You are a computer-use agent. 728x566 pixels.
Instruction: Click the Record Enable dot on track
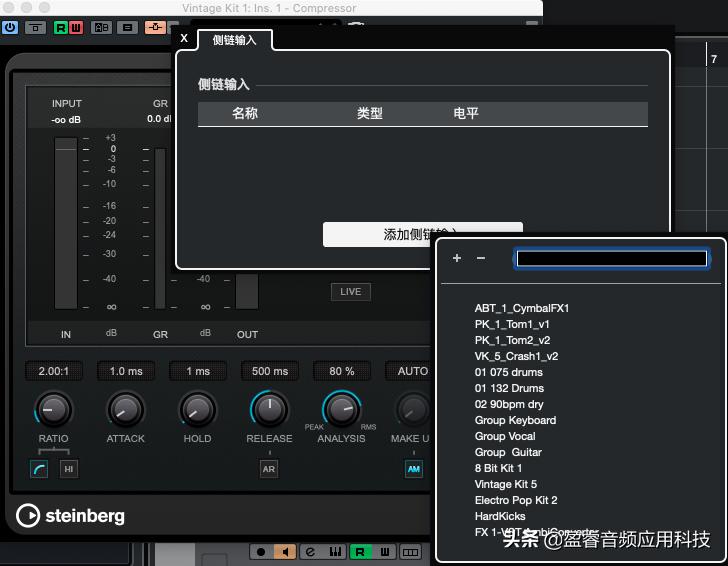(261, 552)
